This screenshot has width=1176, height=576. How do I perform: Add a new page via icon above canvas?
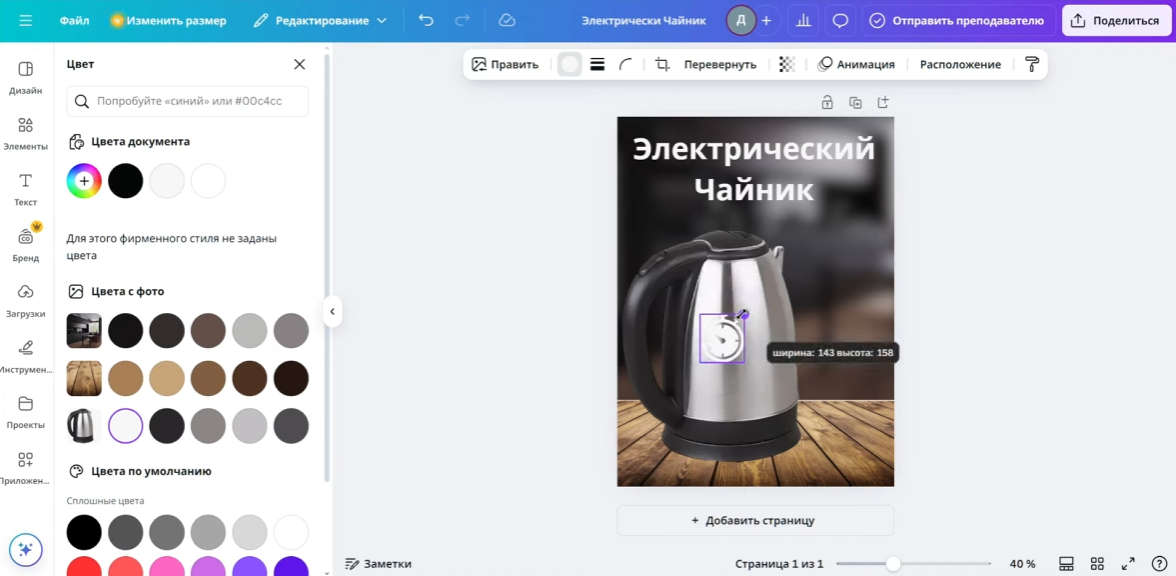(x=883, y=102)
